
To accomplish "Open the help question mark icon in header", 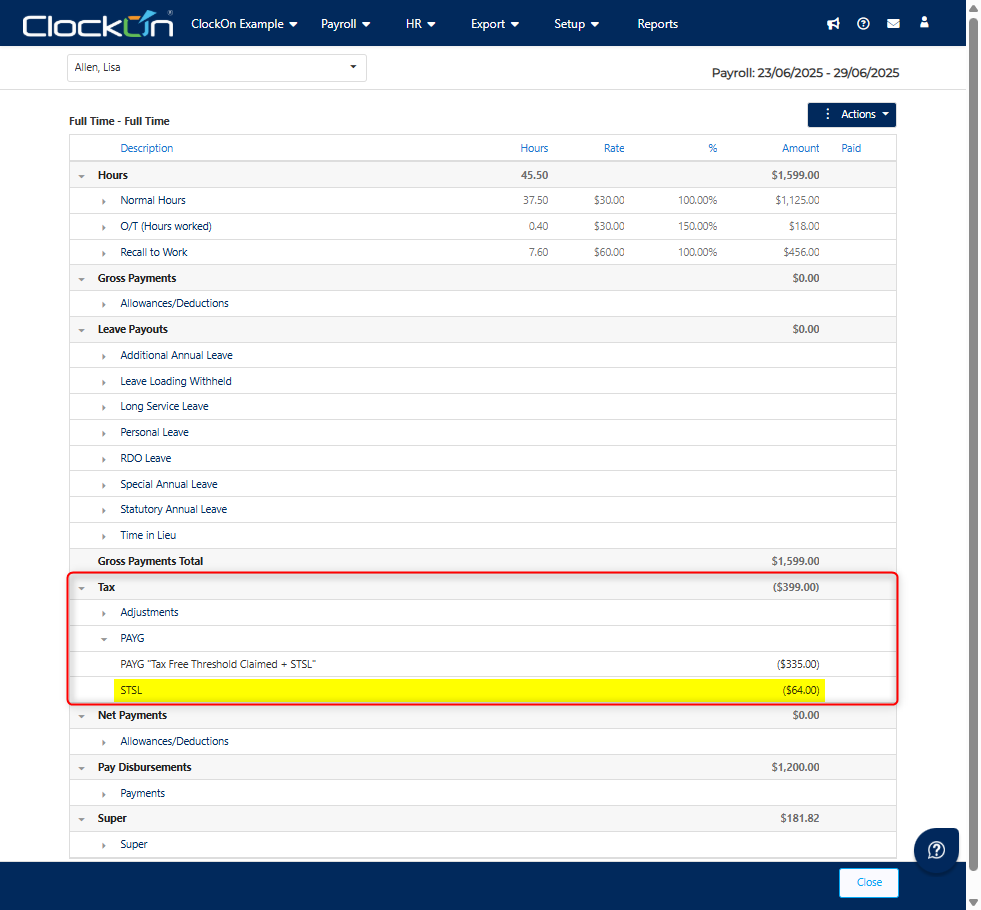I will point(863,24).
